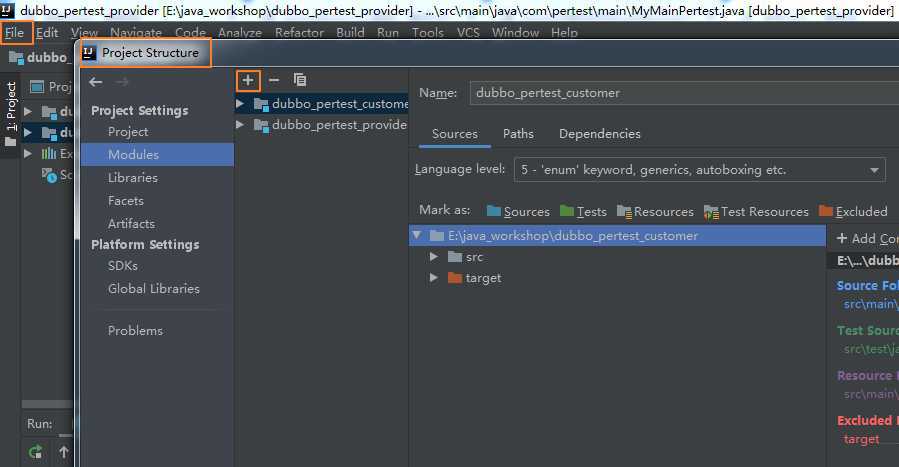Screen dimensions: 899x467
Task: Mark folder as Sources
Action: (x=518, y=211)
